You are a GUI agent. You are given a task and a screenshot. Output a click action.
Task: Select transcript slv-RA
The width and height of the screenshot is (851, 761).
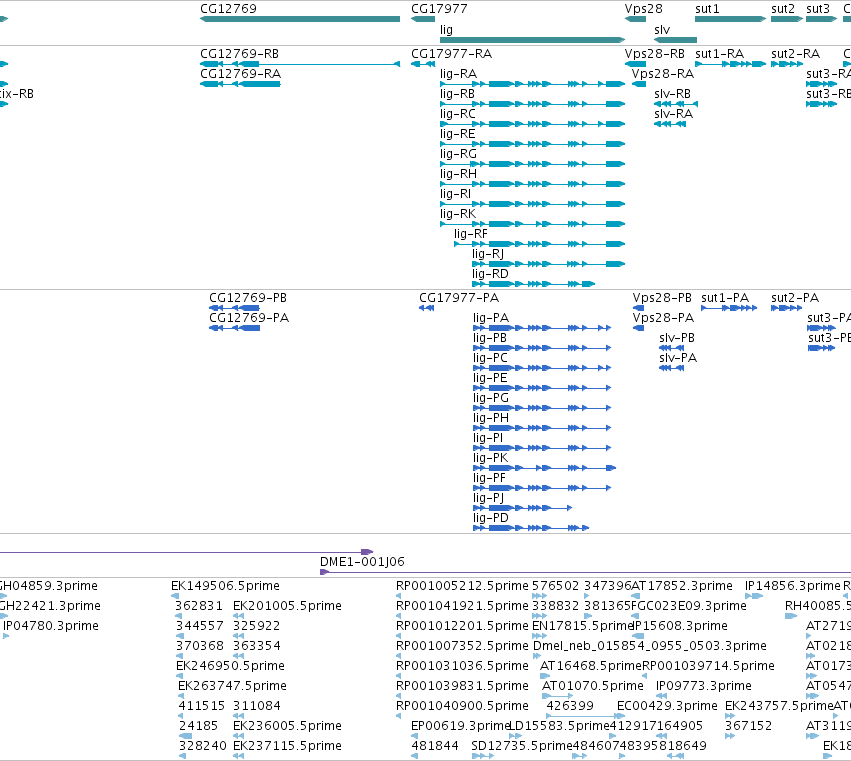click(x=670, y=124)
